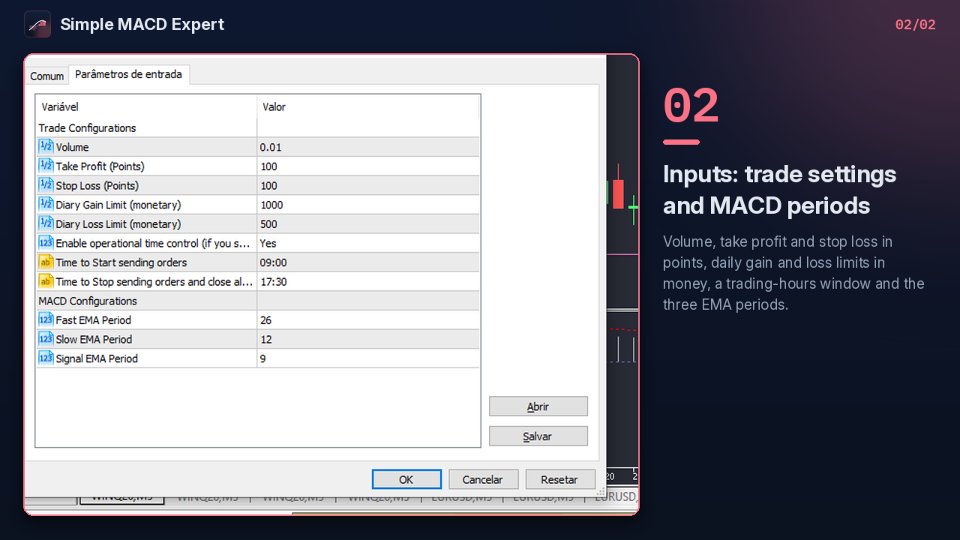Click the Stop Loss (Points) row icon
960x540 pixels.
[x=46, y=185]
